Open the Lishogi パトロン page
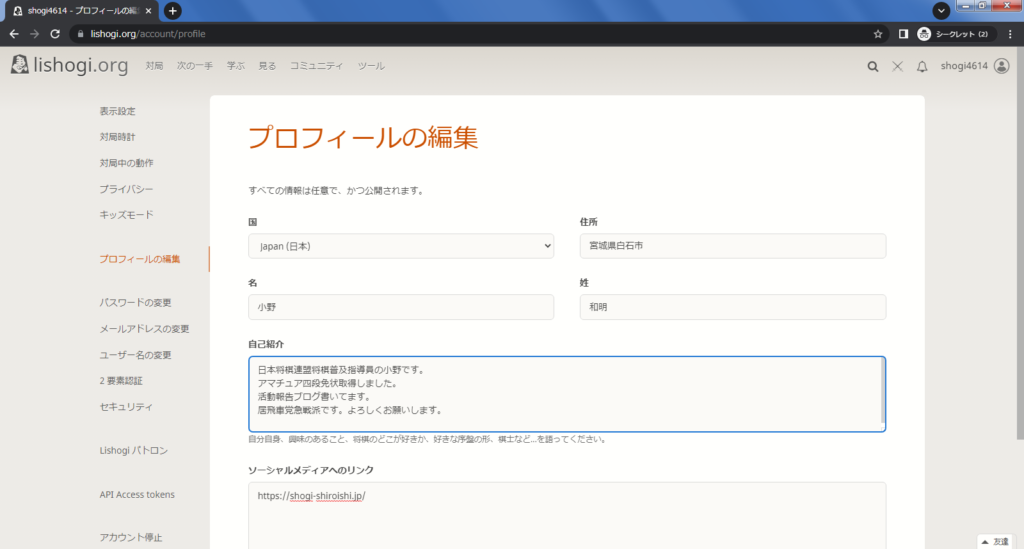 pyautogui.click(x=134, y=450)
